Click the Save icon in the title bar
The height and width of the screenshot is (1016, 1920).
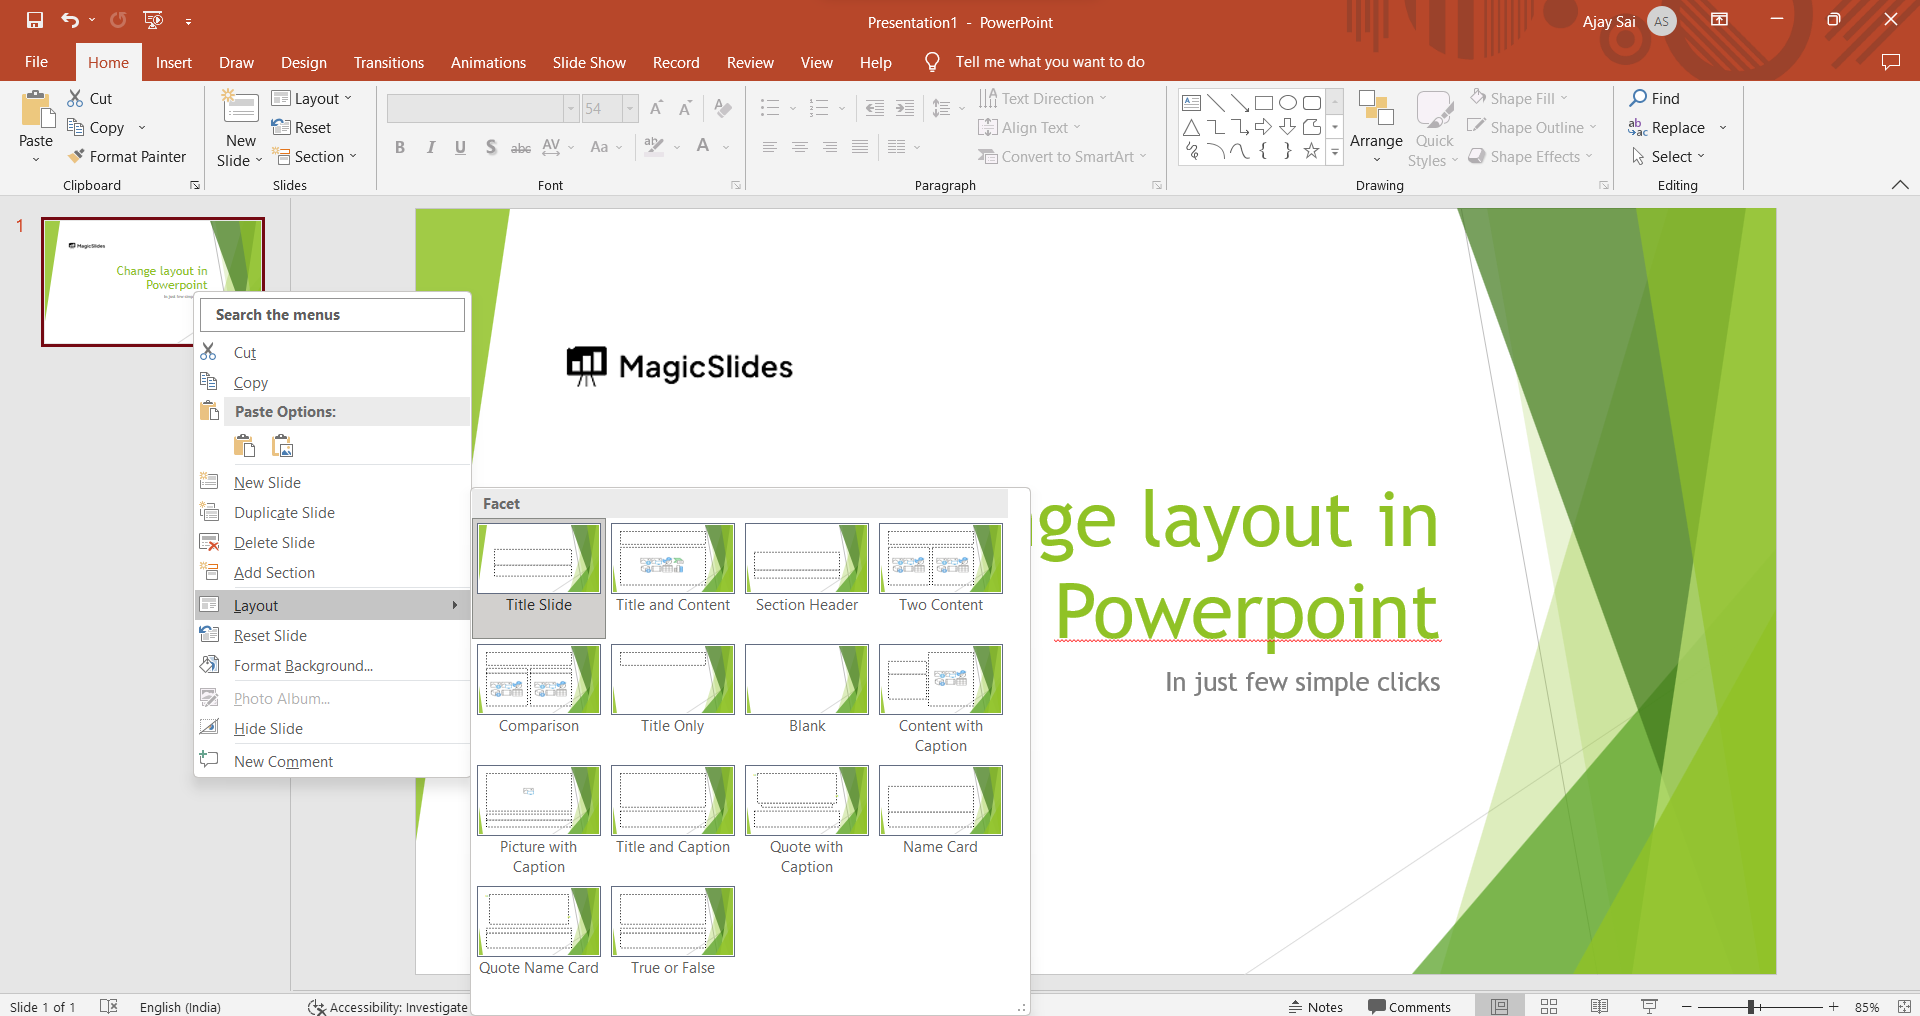35,20
